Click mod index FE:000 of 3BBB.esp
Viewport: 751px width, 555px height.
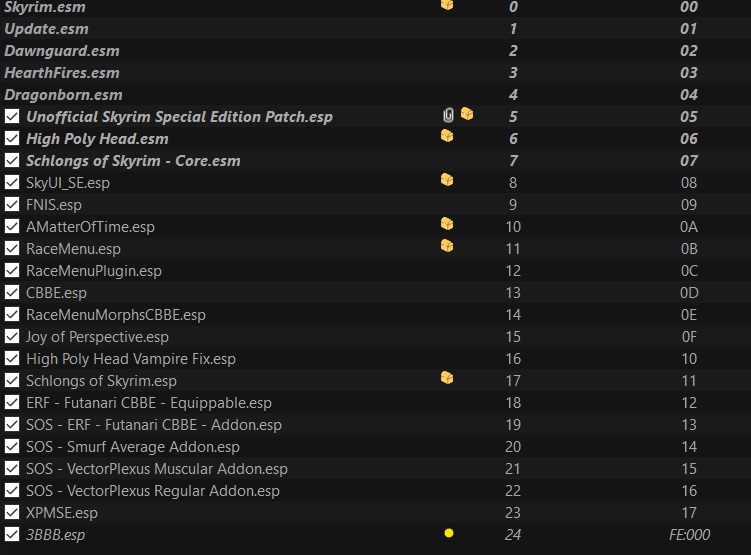pos(689,534)
